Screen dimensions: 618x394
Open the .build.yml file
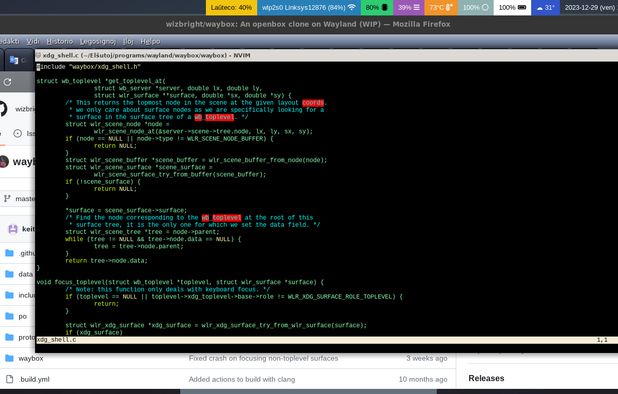[x=34, y=379]
